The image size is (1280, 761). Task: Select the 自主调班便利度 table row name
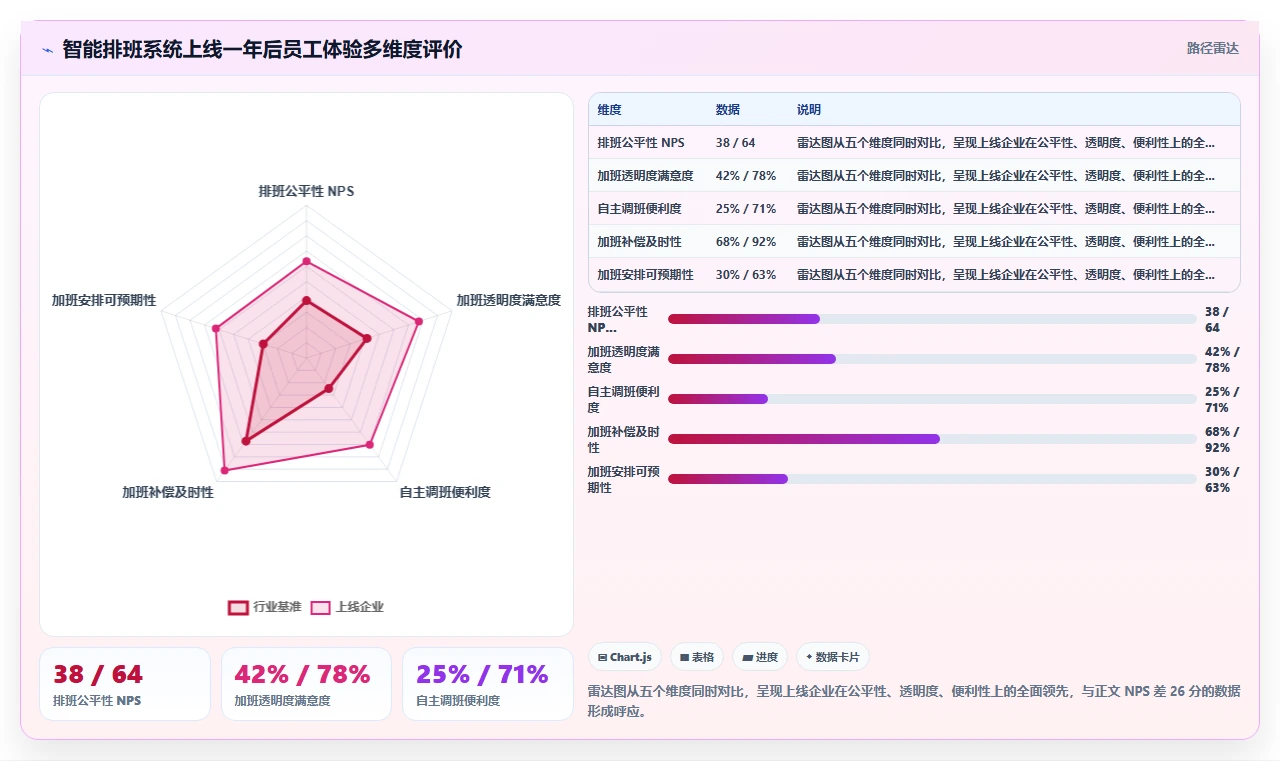[x=639, y=209]
